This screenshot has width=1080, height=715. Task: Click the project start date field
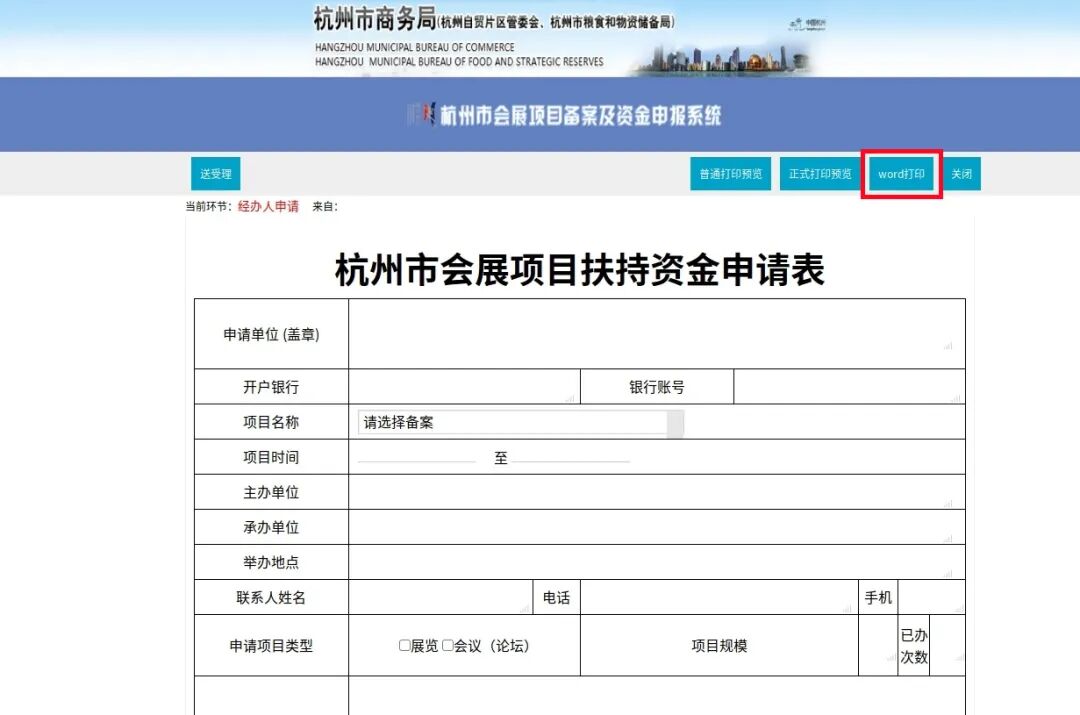420,457
